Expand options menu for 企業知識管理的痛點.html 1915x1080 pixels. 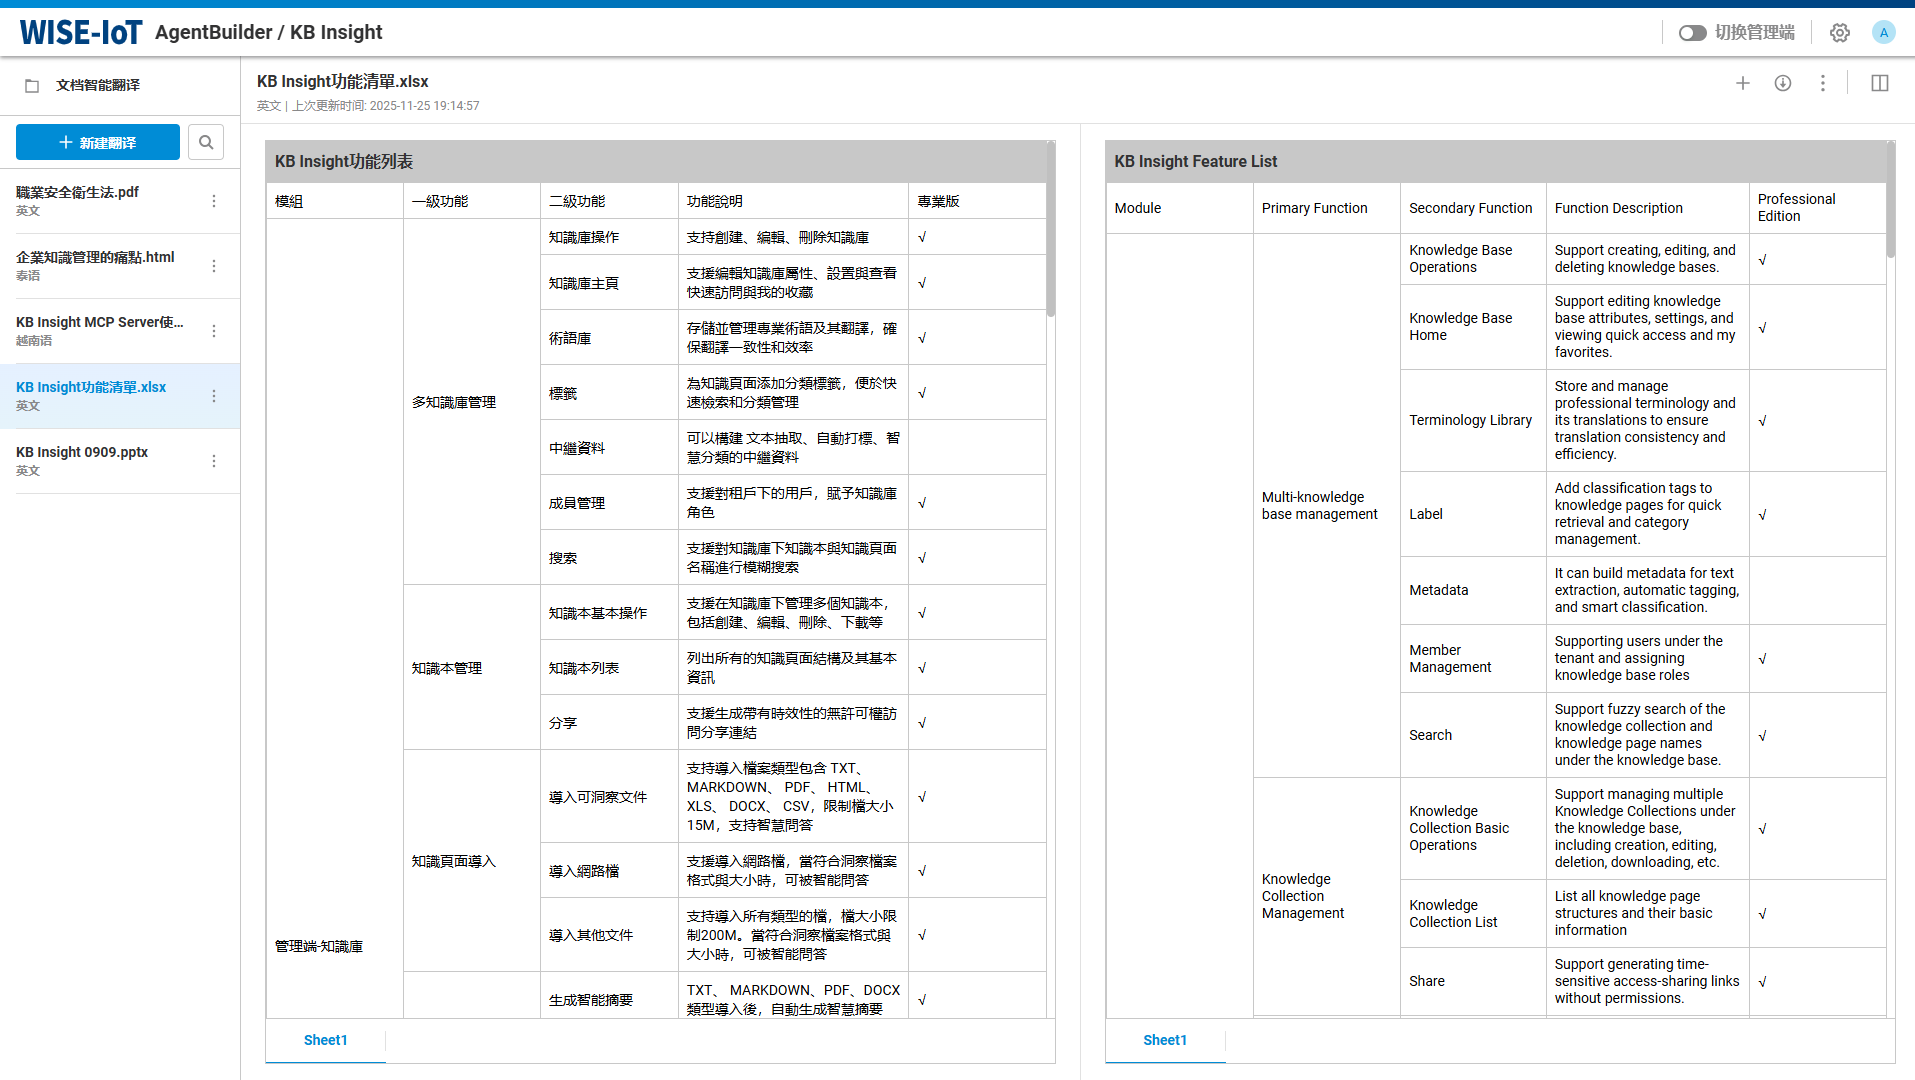click(214, 266)
